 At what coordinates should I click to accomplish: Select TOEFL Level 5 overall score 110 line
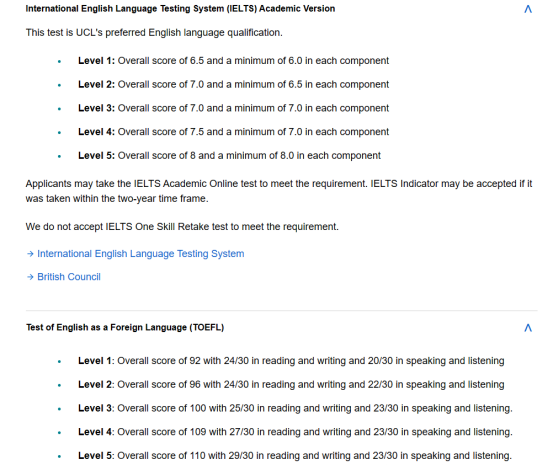tap(295, 456)
